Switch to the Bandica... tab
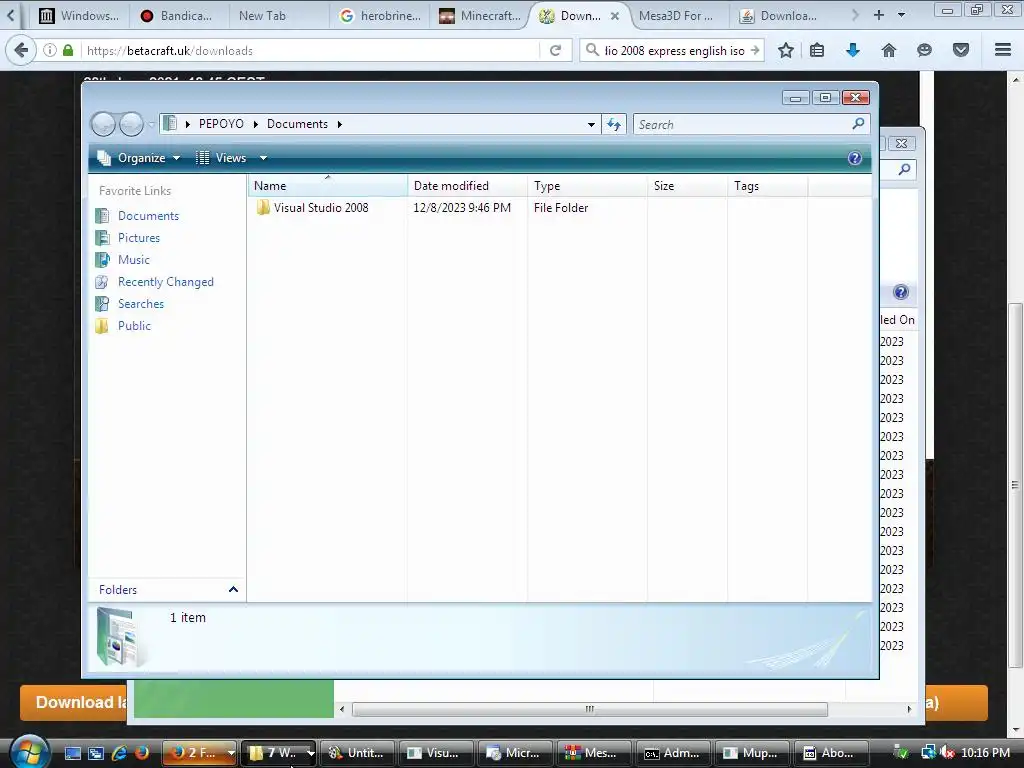The height and width of the screenshot is (768, 1024). coord(176,16)
